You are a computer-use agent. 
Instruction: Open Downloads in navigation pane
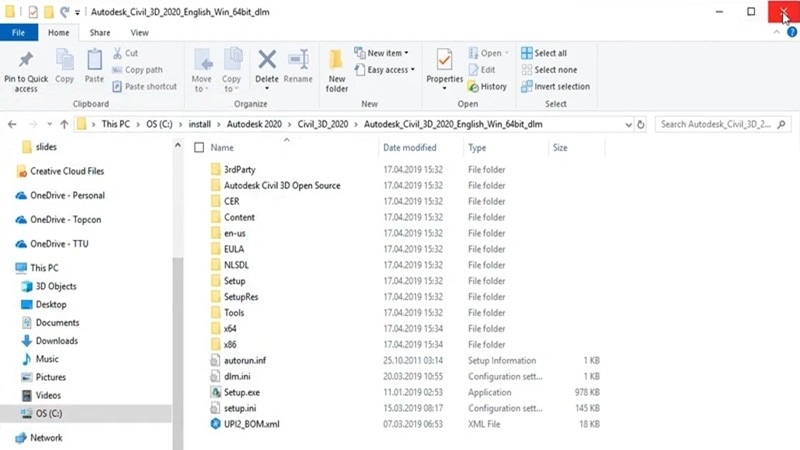tap(49, 341)
